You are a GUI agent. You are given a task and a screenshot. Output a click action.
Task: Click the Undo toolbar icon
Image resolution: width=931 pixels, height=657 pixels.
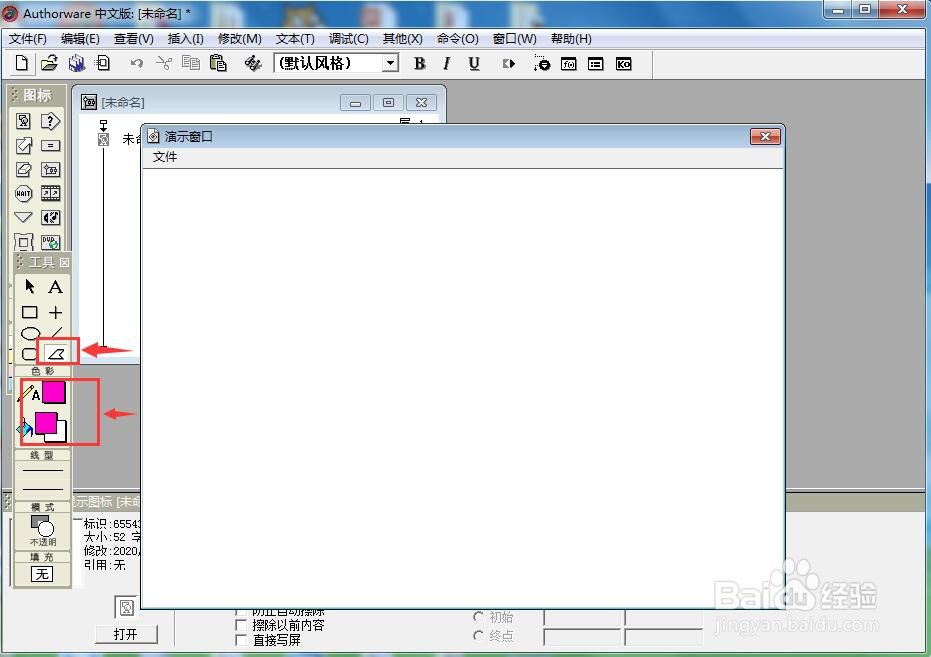pyautogui.click(x=137, y=63)
